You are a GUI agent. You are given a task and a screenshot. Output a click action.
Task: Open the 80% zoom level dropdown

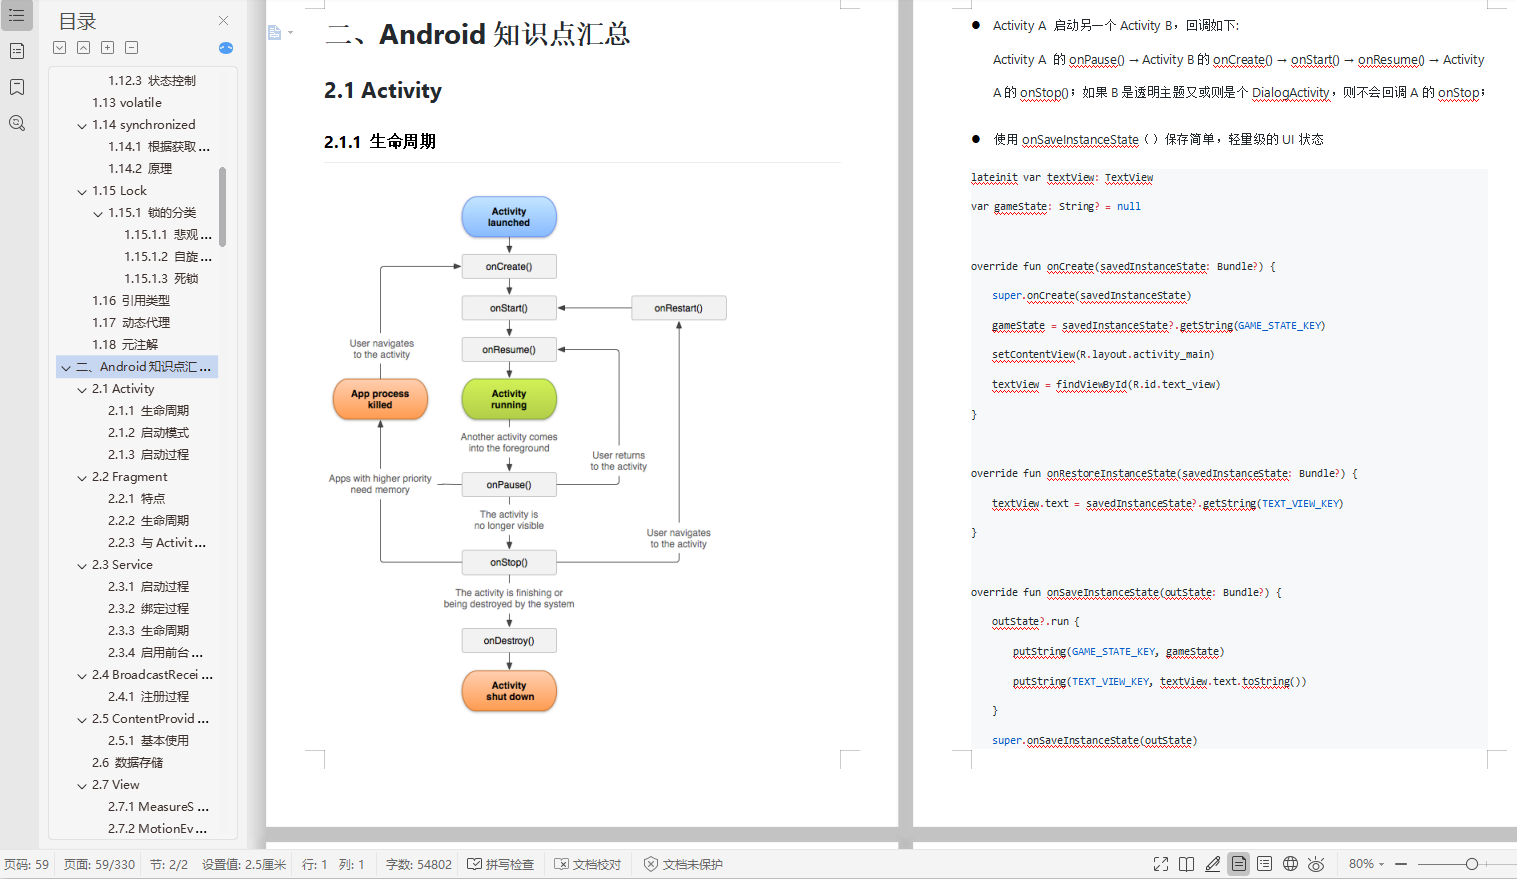1366,864
